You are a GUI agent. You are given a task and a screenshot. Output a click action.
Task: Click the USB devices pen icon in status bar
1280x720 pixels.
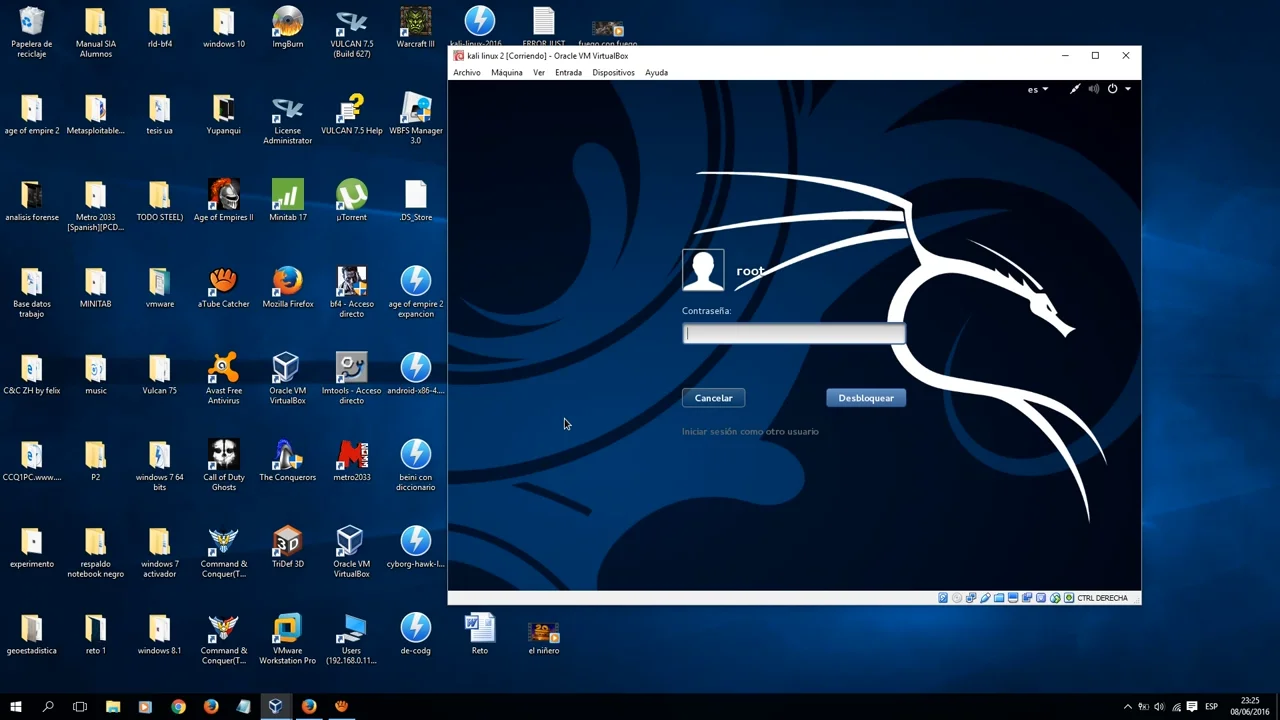pyautogui.click(x=985, y=598)
